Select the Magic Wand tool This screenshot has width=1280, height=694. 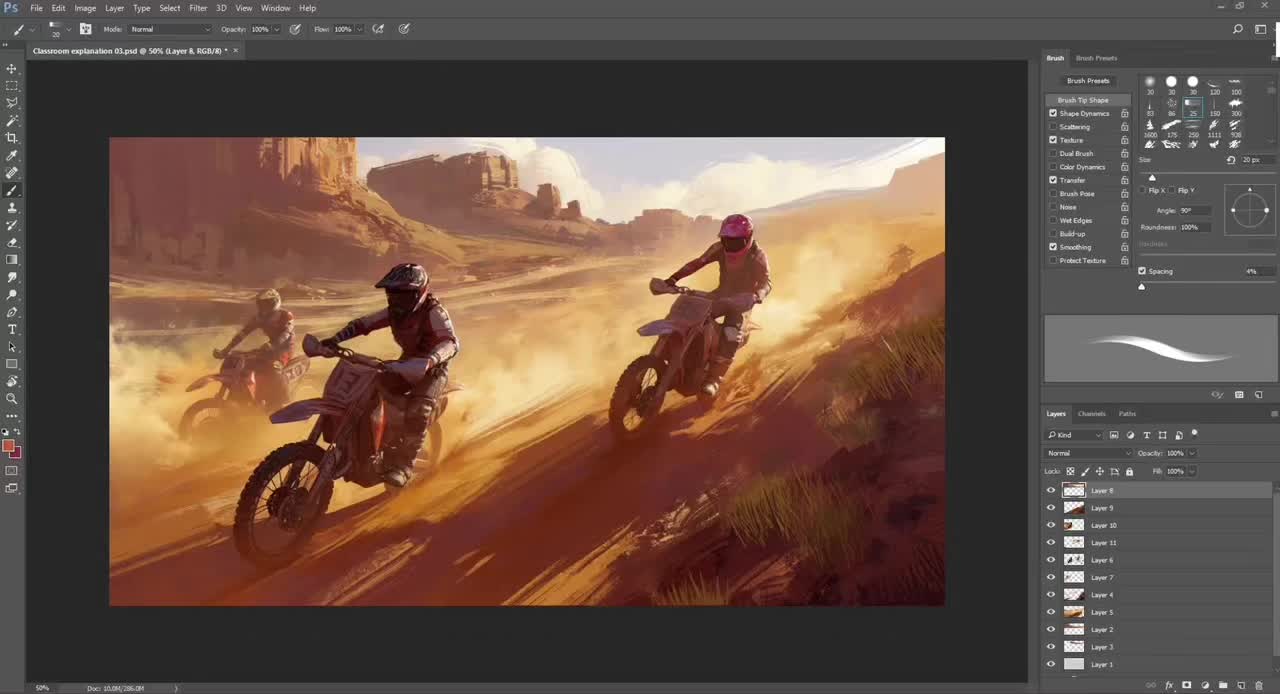pyautogui.click(x=12, y=121)
